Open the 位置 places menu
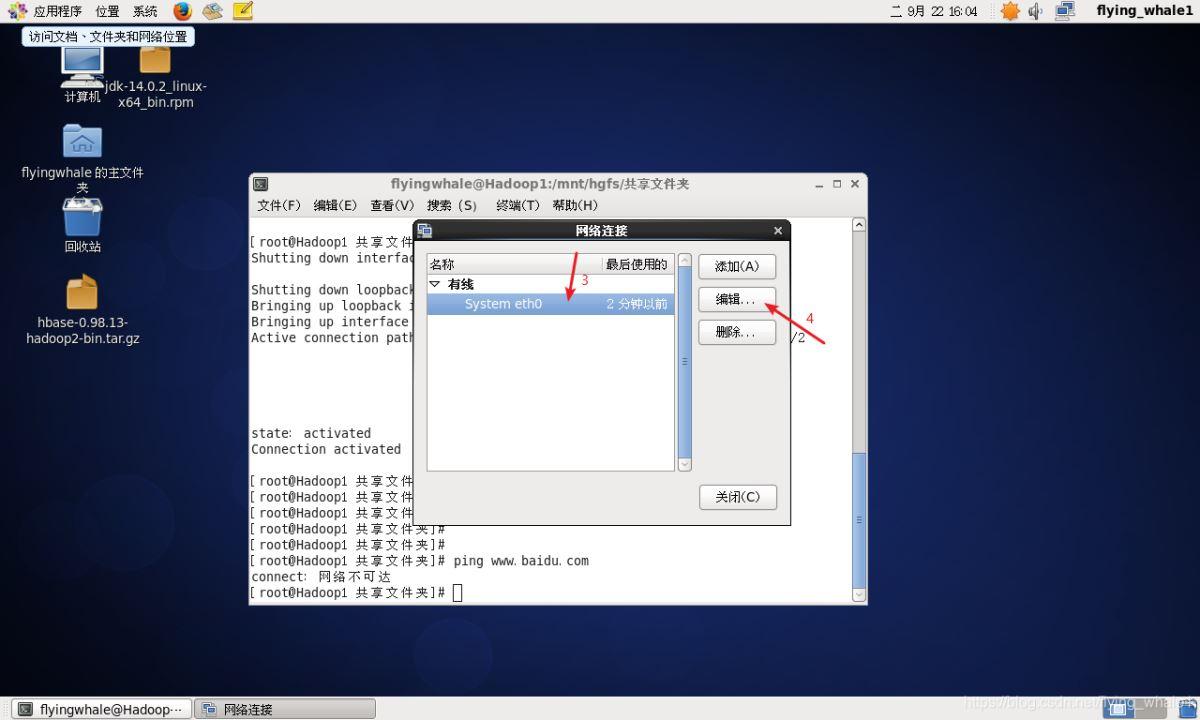The image size is (1200, 720). point(107,11)
